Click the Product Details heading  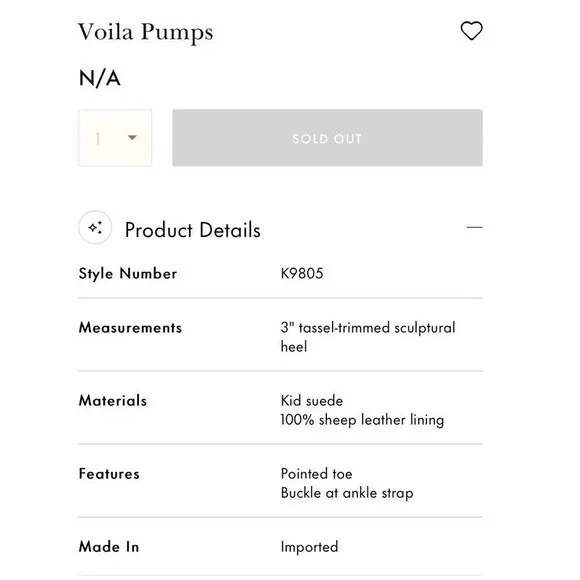(193, 230)
